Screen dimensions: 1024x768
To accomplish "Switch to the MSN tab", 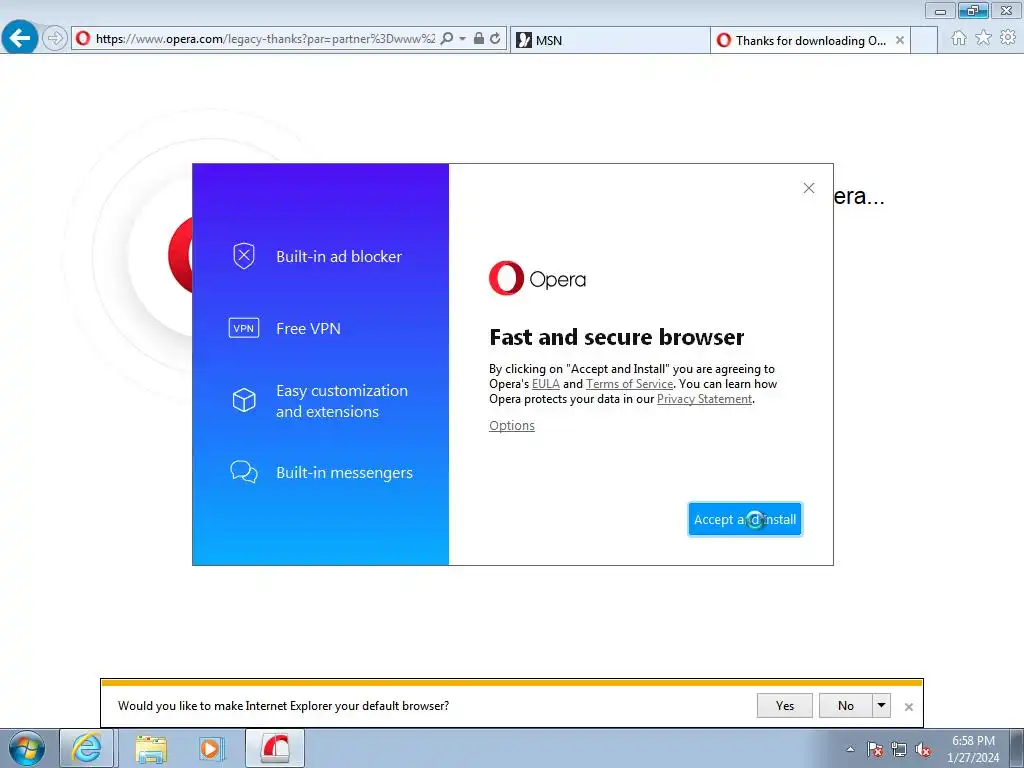I will pyautogui.click(x=610, y=40).
